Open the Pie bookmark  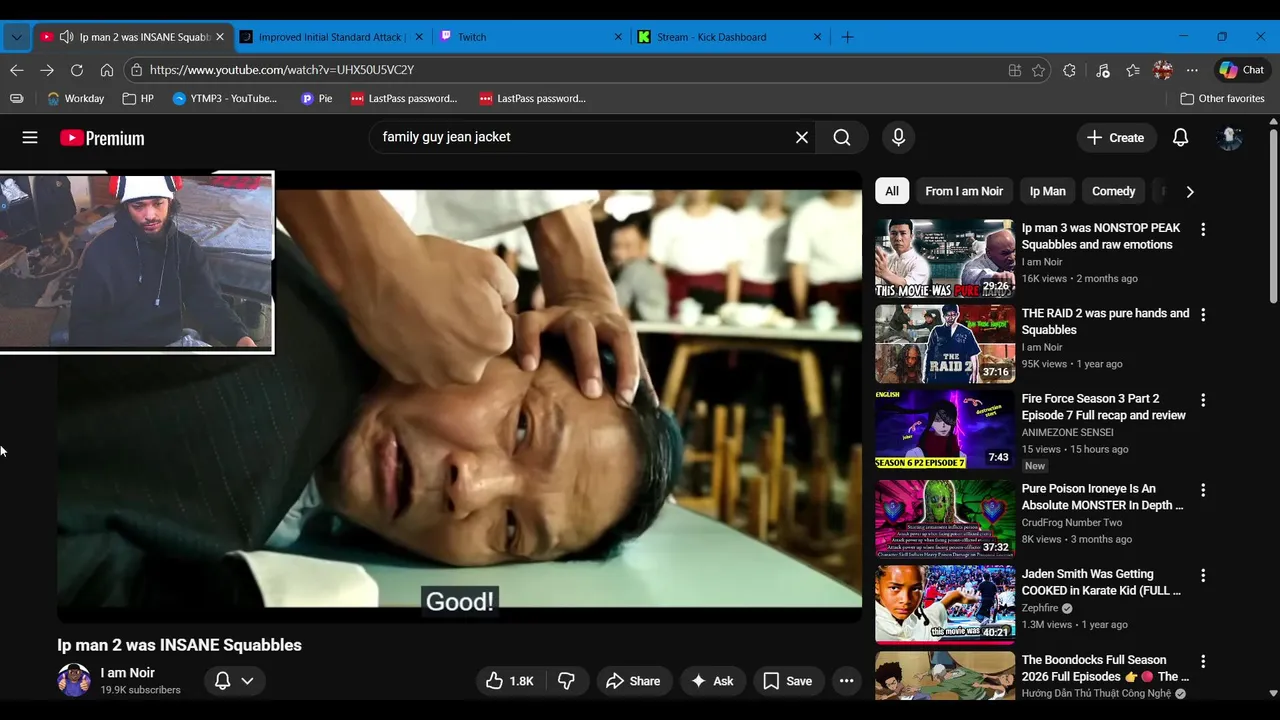(x=317, y=99)
